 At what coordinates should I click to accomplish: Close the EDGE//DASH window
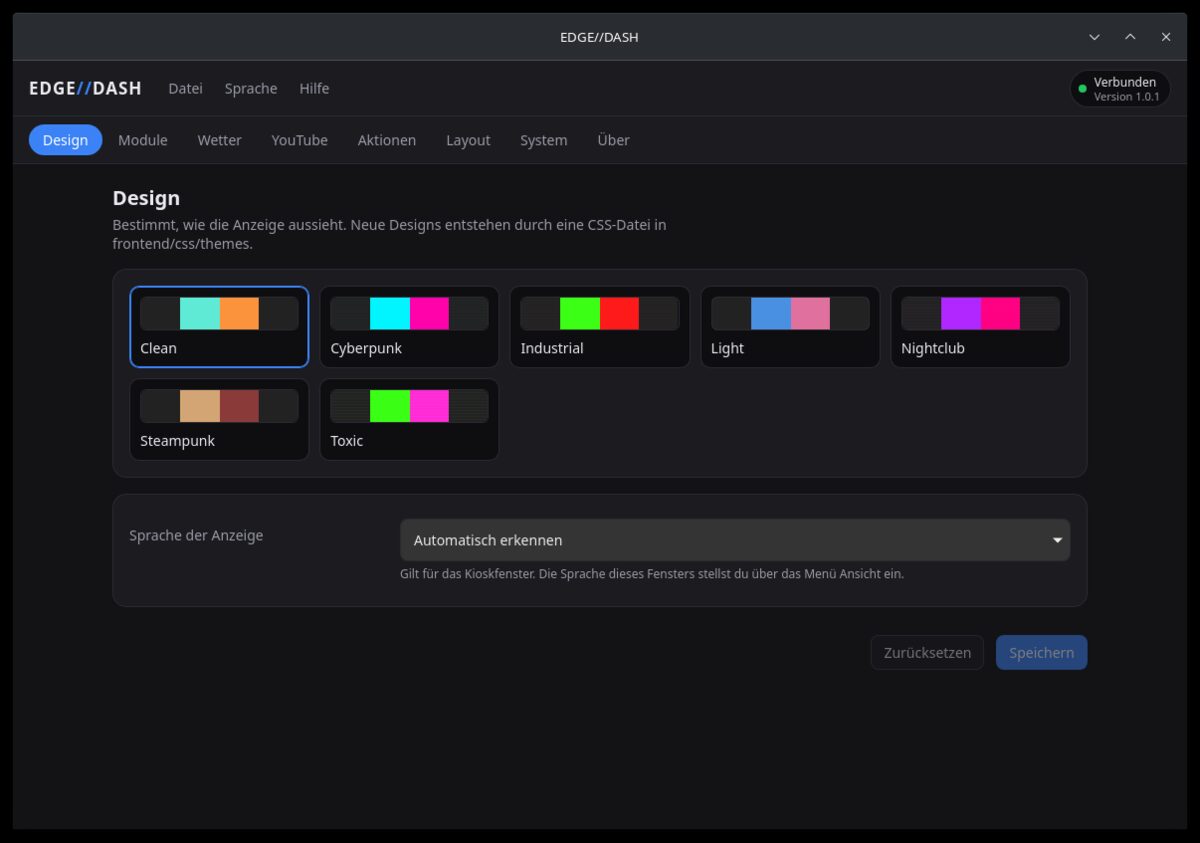coord(1166,37)
